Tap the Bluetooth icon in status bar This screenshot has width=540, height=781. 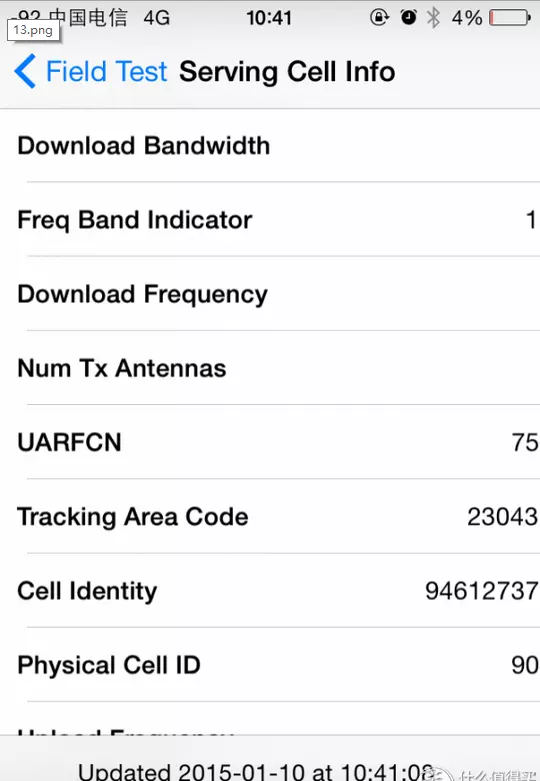[x=433, y=18]
